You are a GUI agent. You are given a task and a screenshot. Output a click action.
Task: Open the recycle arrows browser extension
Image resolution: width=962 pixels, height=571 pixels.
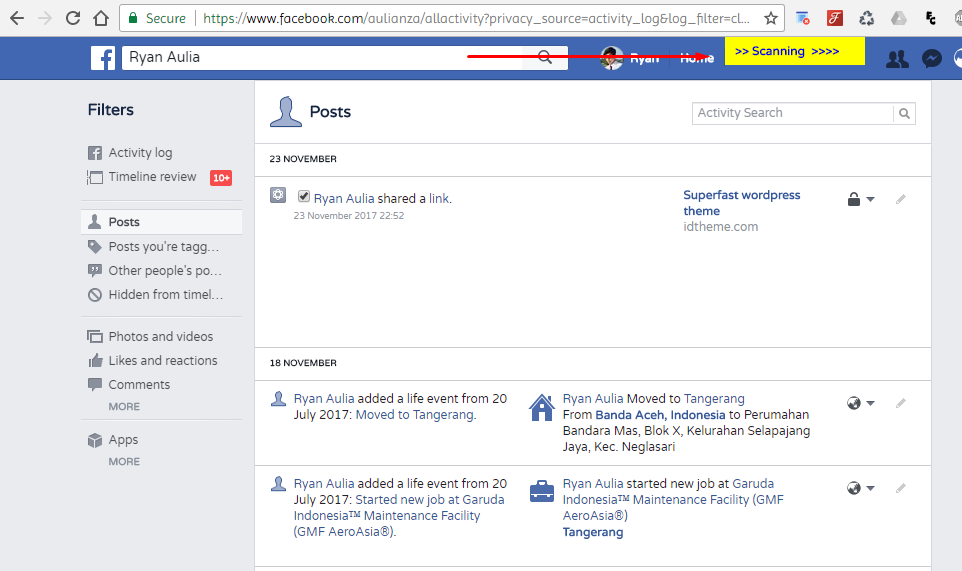(866, 18)
